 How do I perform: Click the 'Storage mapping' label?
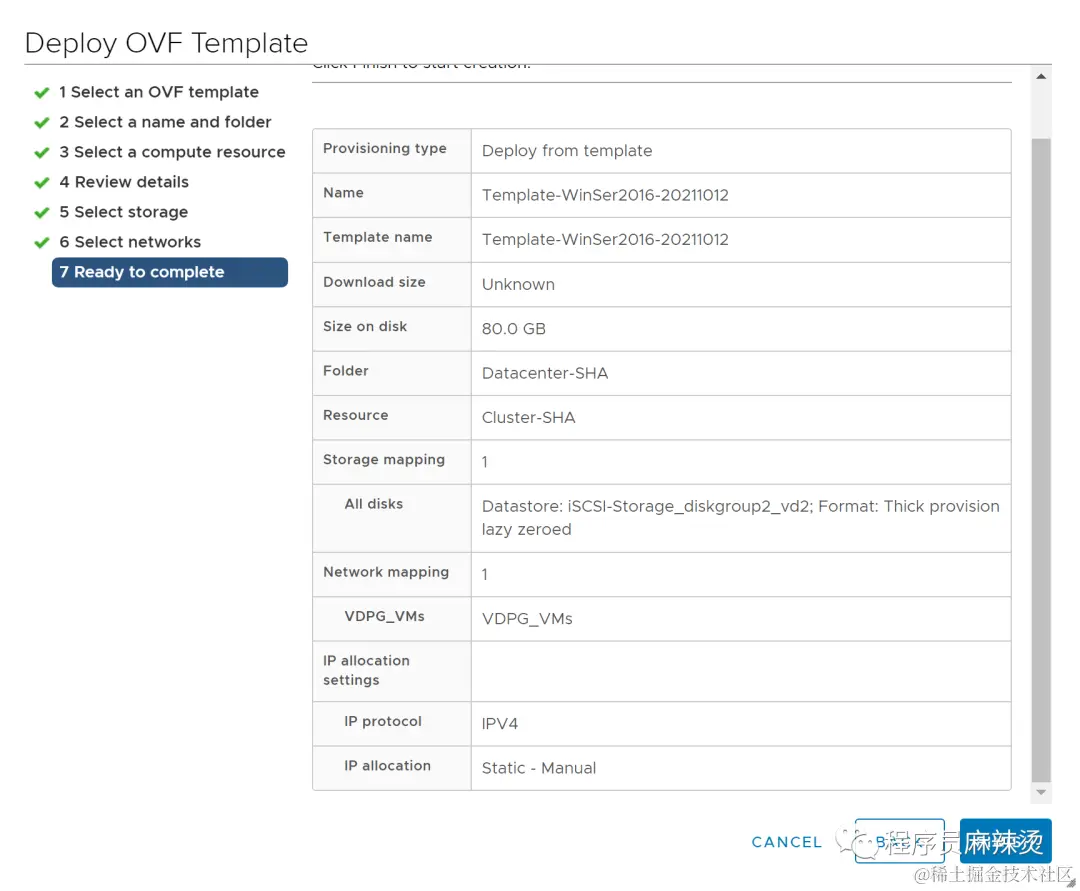tap(384, 459)
